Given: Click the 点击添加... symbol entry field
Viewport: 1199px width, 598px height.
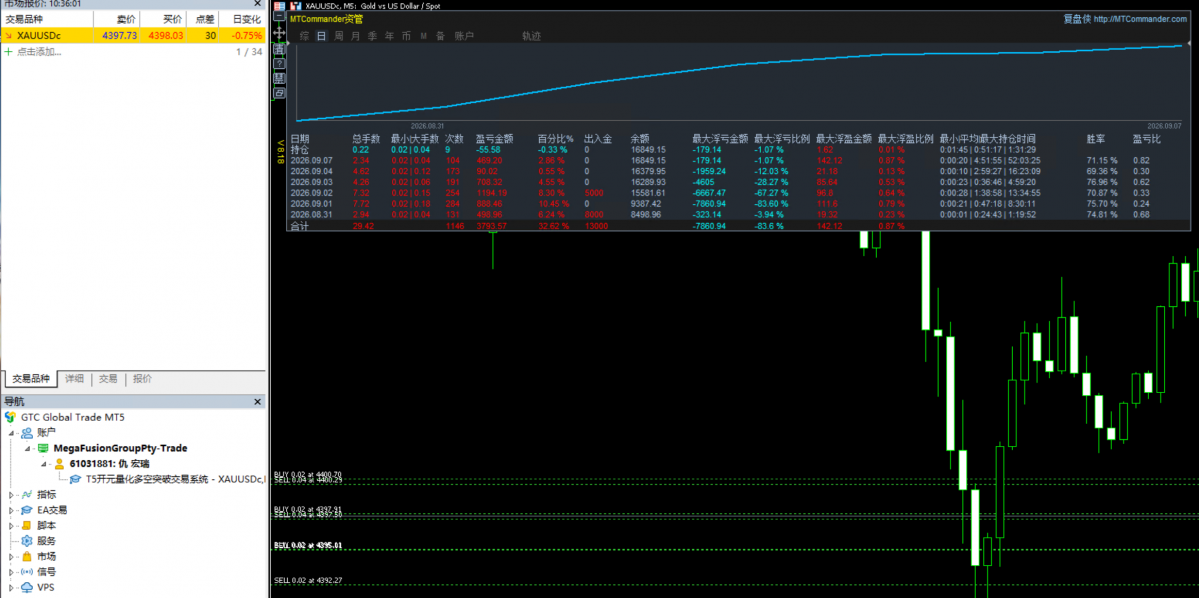Looking at the screenshot, I should click(38, 52).
